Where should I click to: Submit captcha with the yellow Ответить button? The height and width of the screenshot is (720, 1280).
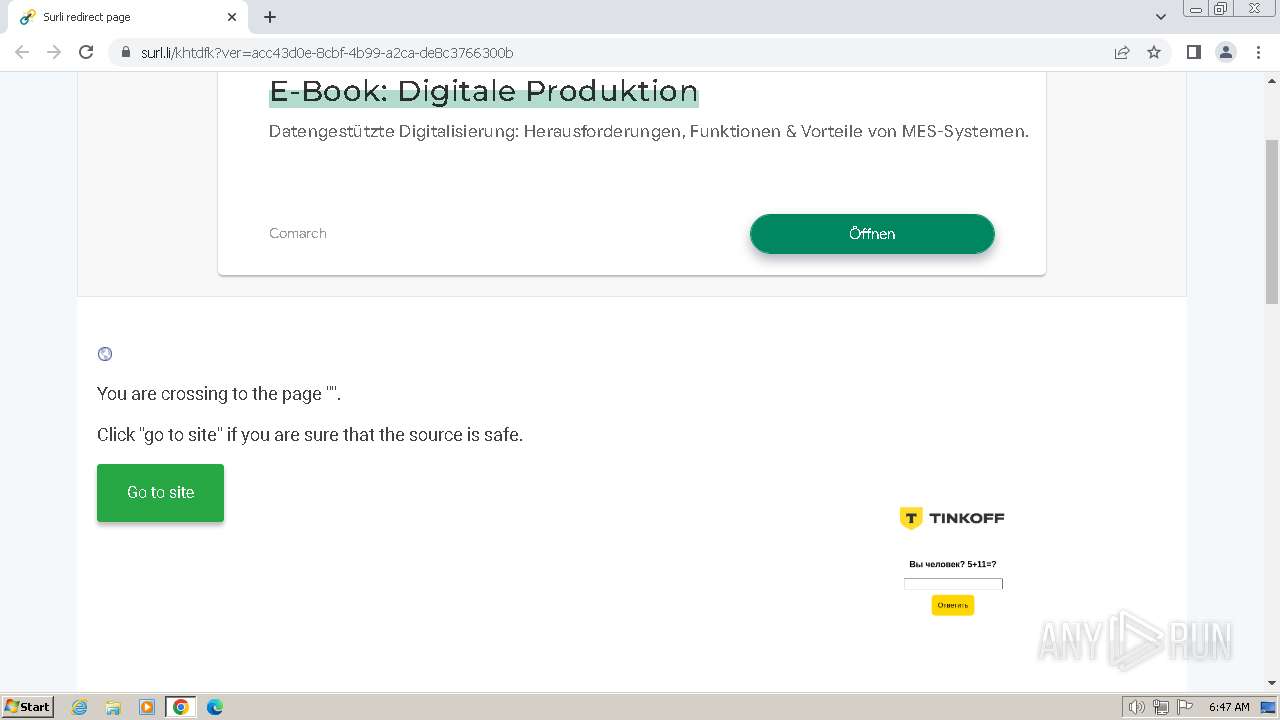coord(953,605)
